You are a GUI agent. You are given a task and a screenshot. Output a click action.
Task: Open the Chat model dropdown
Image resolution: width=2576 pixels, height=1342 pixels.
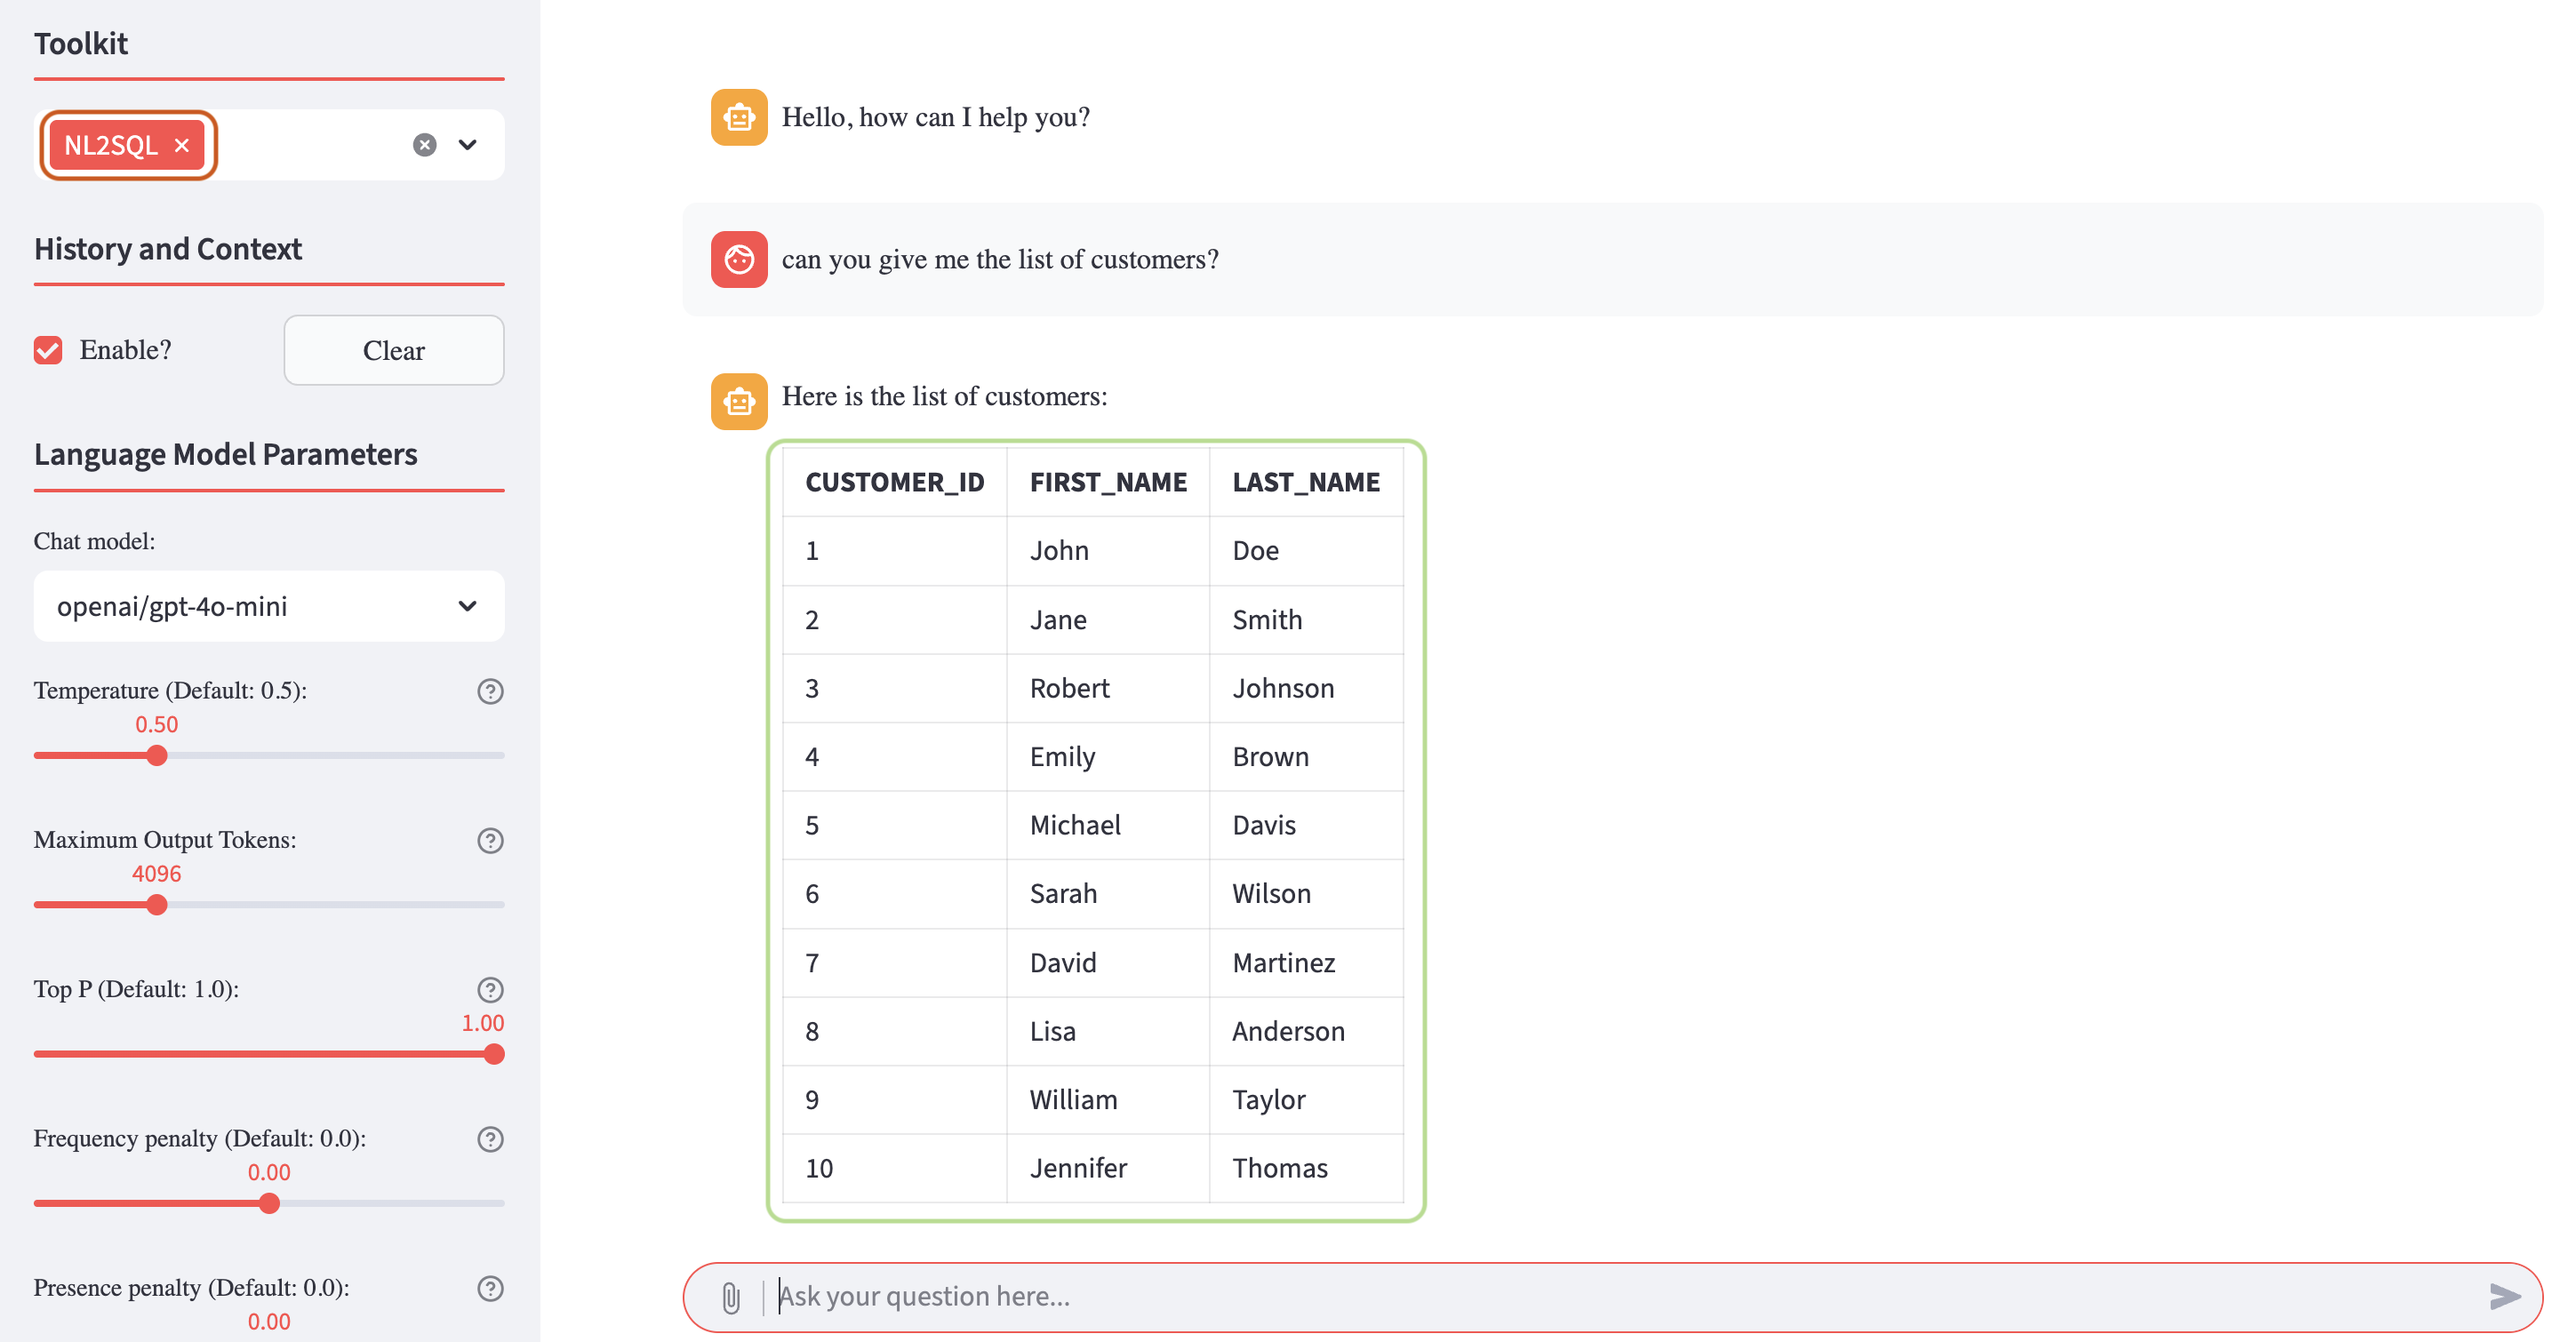268,606
